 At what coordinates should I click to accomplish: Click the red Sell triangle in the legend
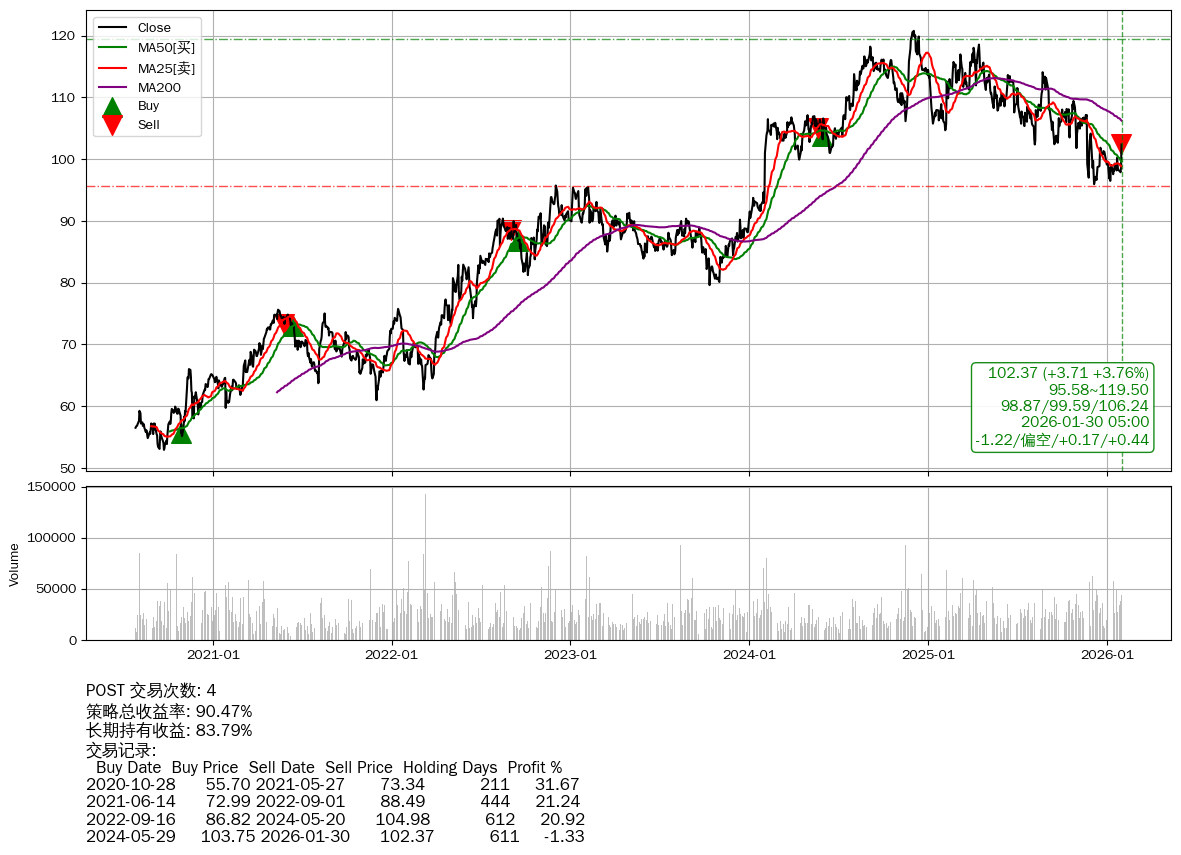(113, 125)
